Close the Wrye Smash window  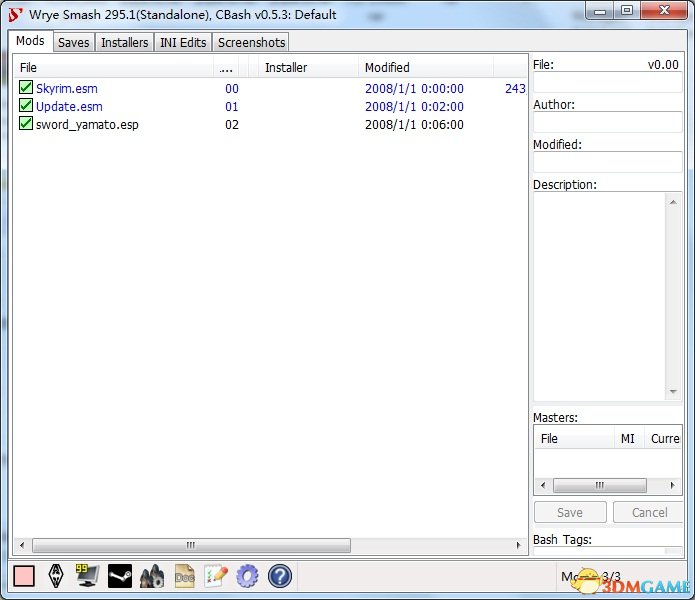point(664,11)
